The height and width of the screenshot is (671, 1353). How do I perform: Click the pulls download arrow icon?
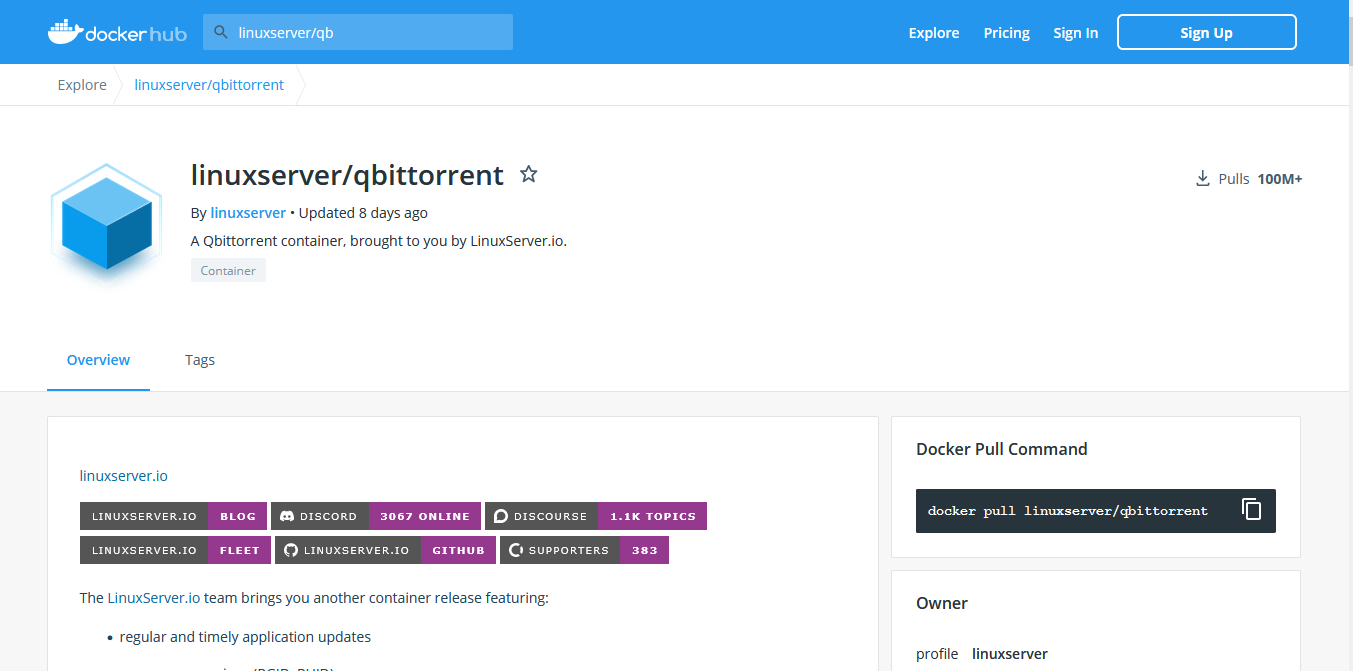[x=1203, y=179]
